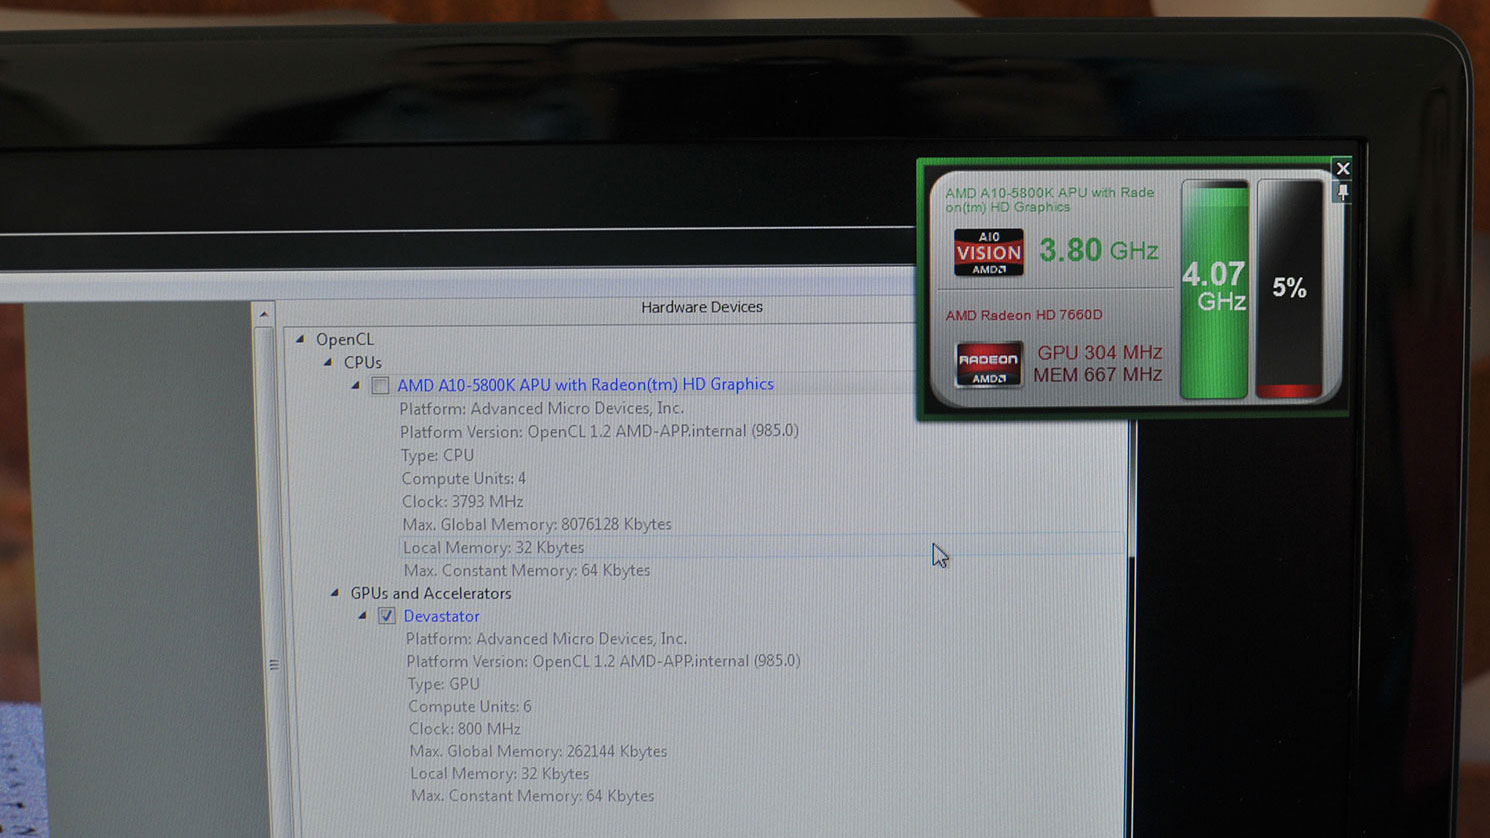Select the GPUs and Accelerators label
1490x838 pixels.
coord(430,593)
